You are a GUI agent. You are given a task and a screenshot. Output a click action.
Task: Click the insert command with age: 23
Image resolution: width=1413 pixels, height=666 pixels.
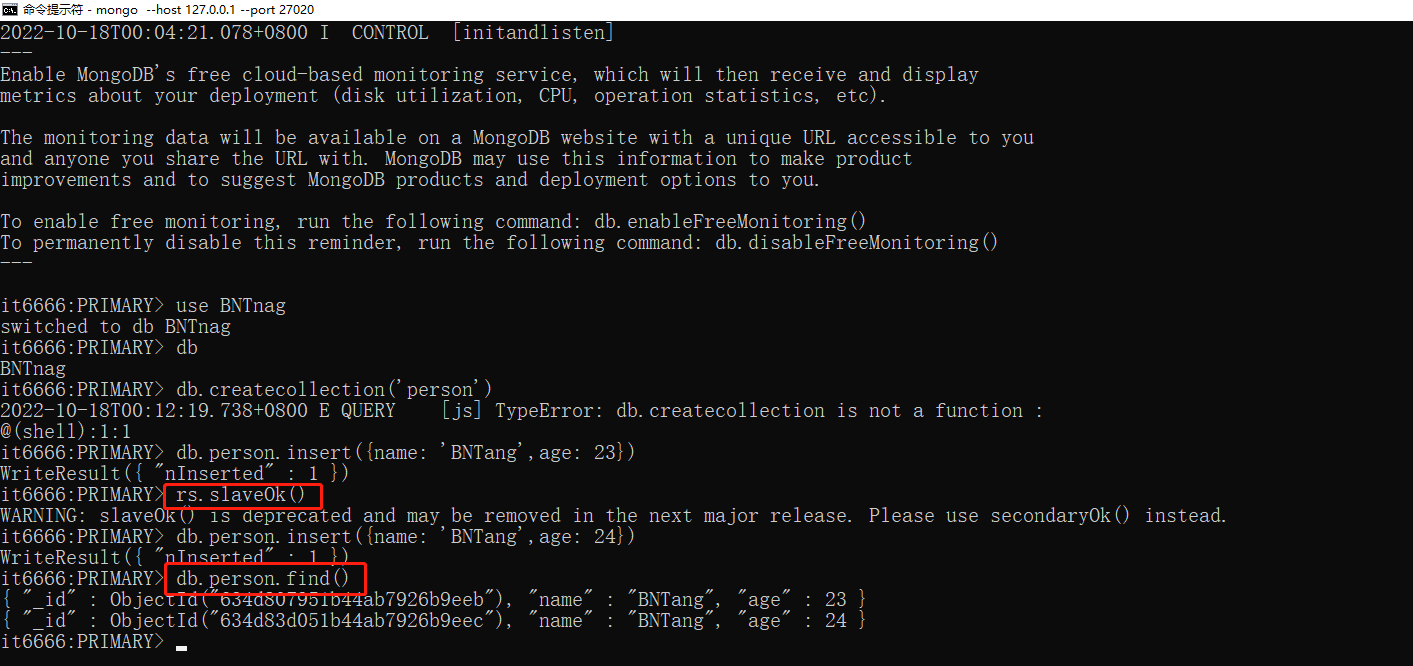tap(405, 453)
